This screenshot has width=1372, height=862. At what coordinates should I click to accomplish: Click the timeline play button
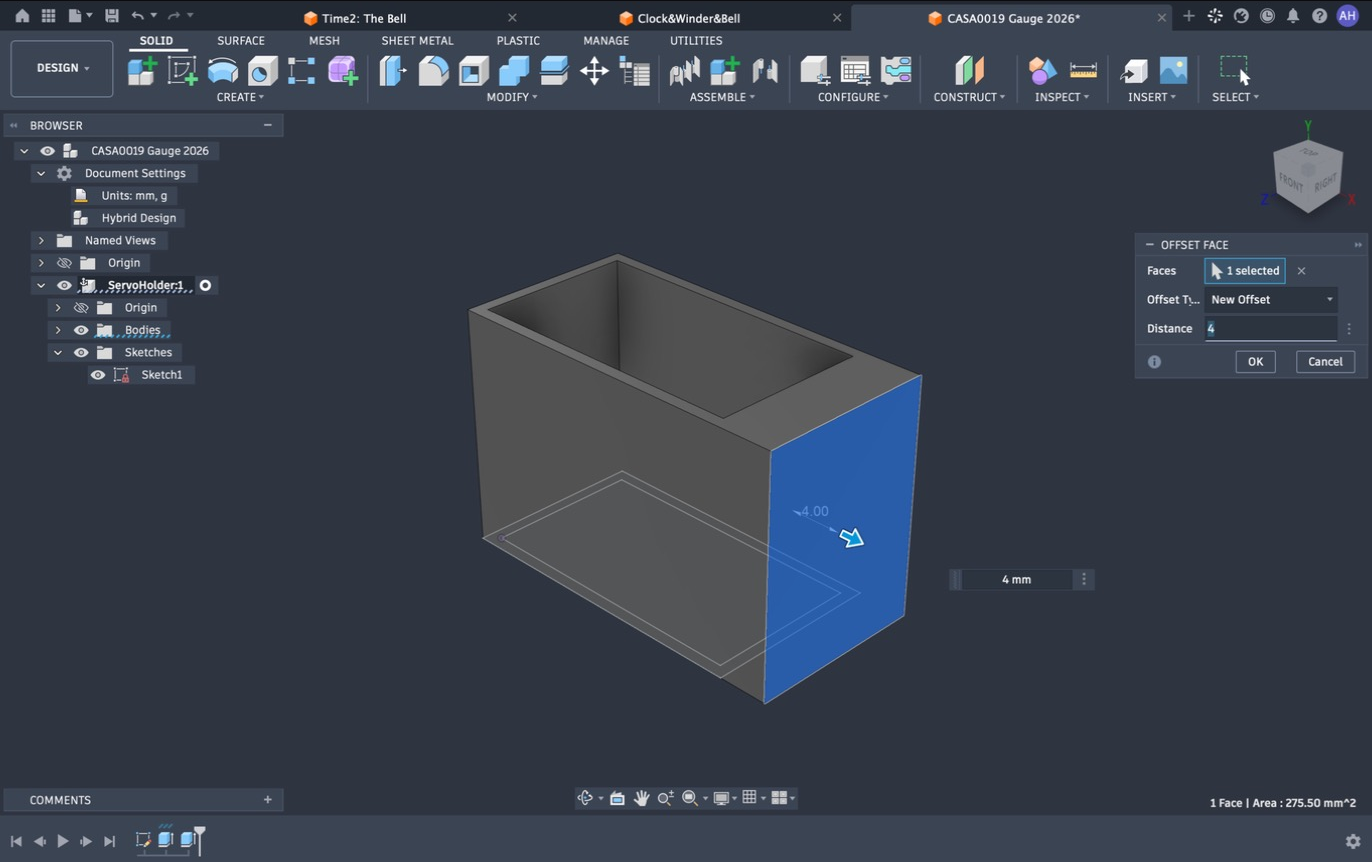(62, 842)
